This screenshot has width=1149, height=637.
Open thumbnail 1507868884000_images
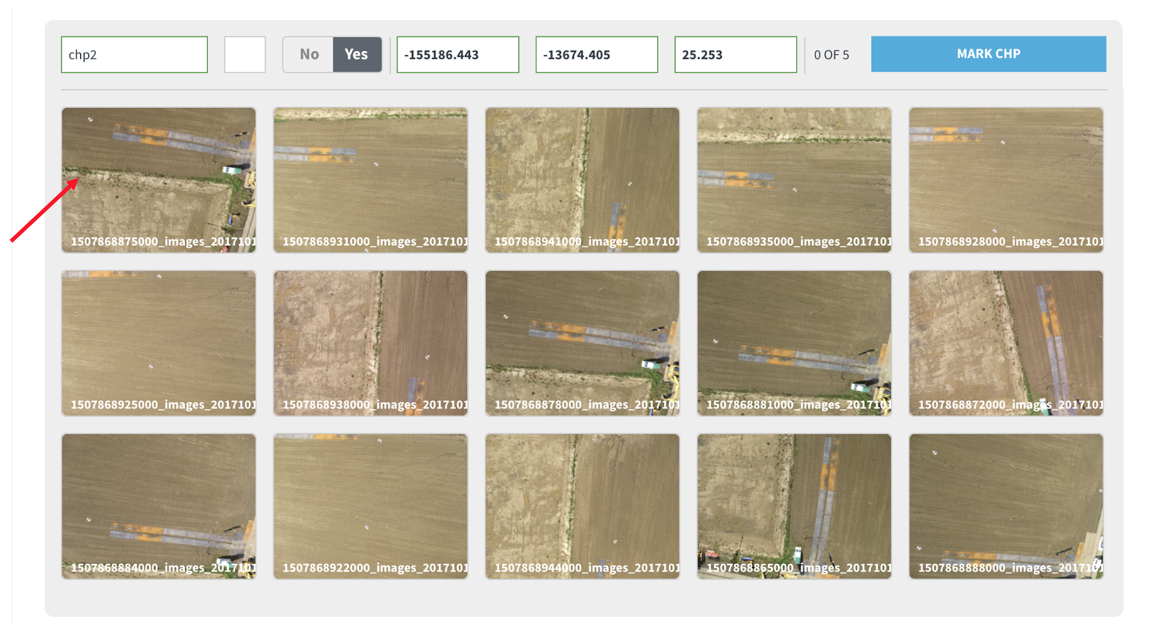click(159, 507)
